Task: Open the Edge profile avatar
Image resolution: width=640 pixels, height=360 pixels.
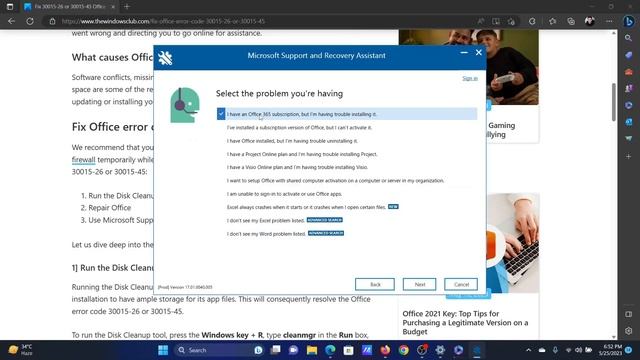Action: coord(589,21)
